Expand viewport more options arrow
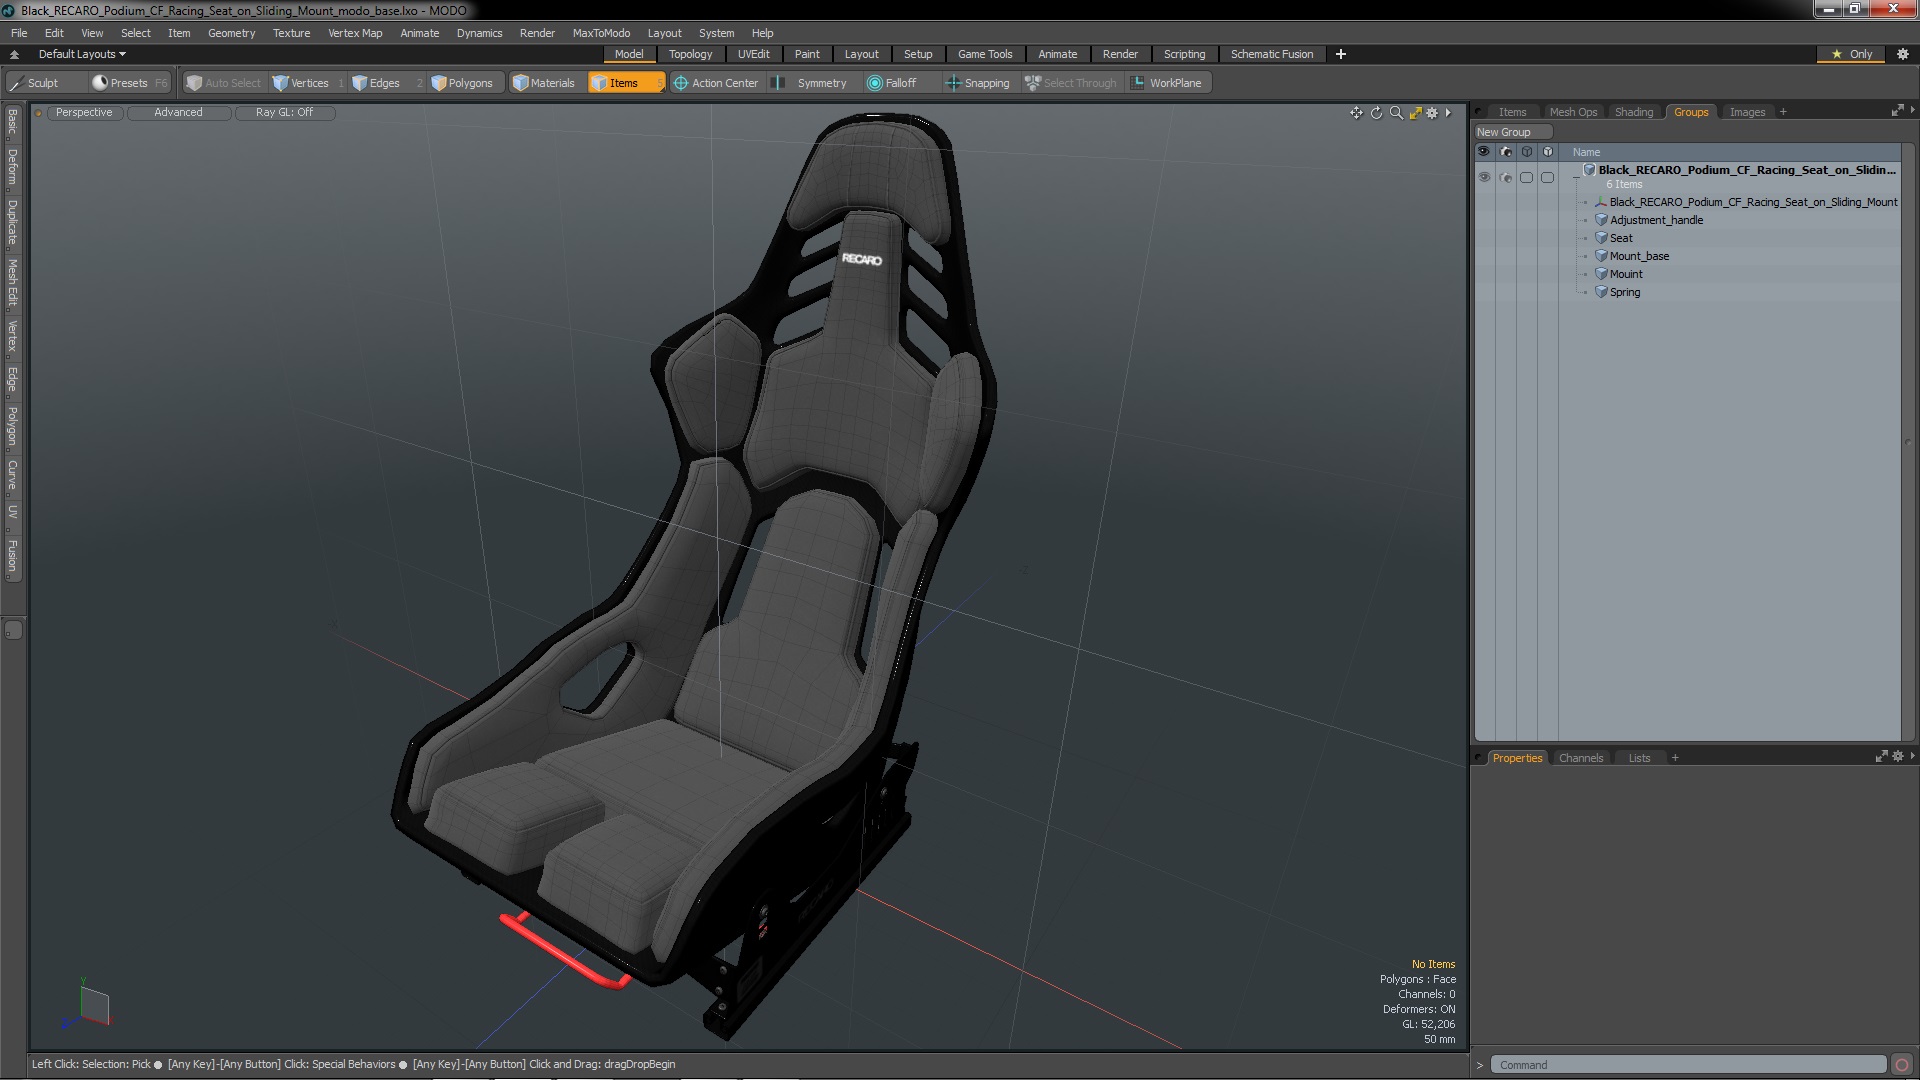1920x1080 pixels. 1448,113
